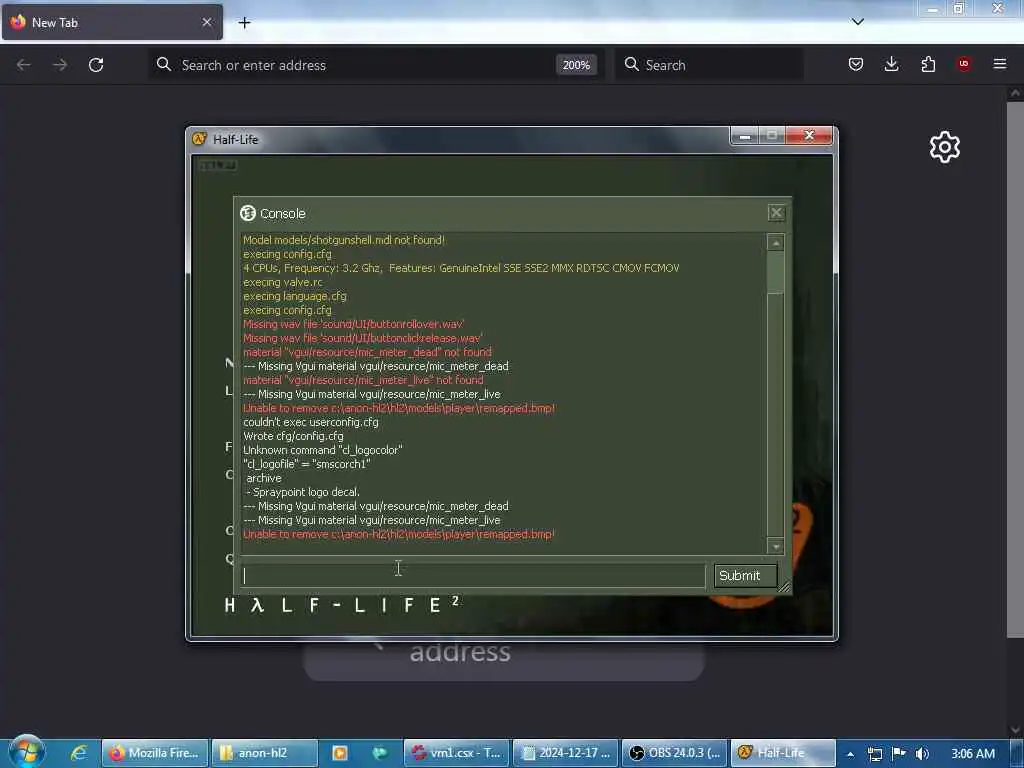
Task: Open the Firefox extensions menu
Action: (928, 64)
